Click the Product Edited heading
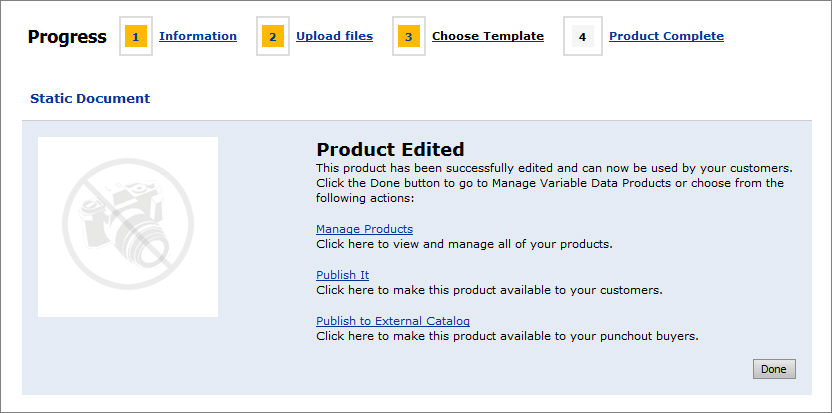832x413 pixels. 390,150
